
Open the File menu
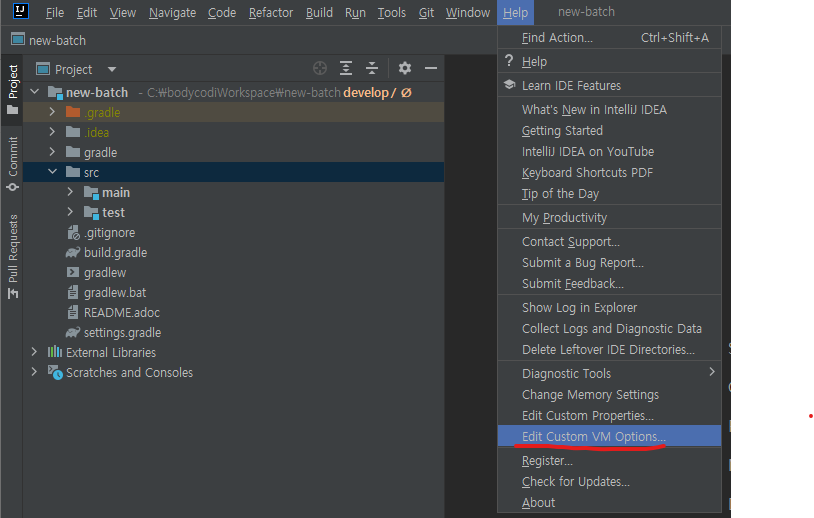pos(55,12)
